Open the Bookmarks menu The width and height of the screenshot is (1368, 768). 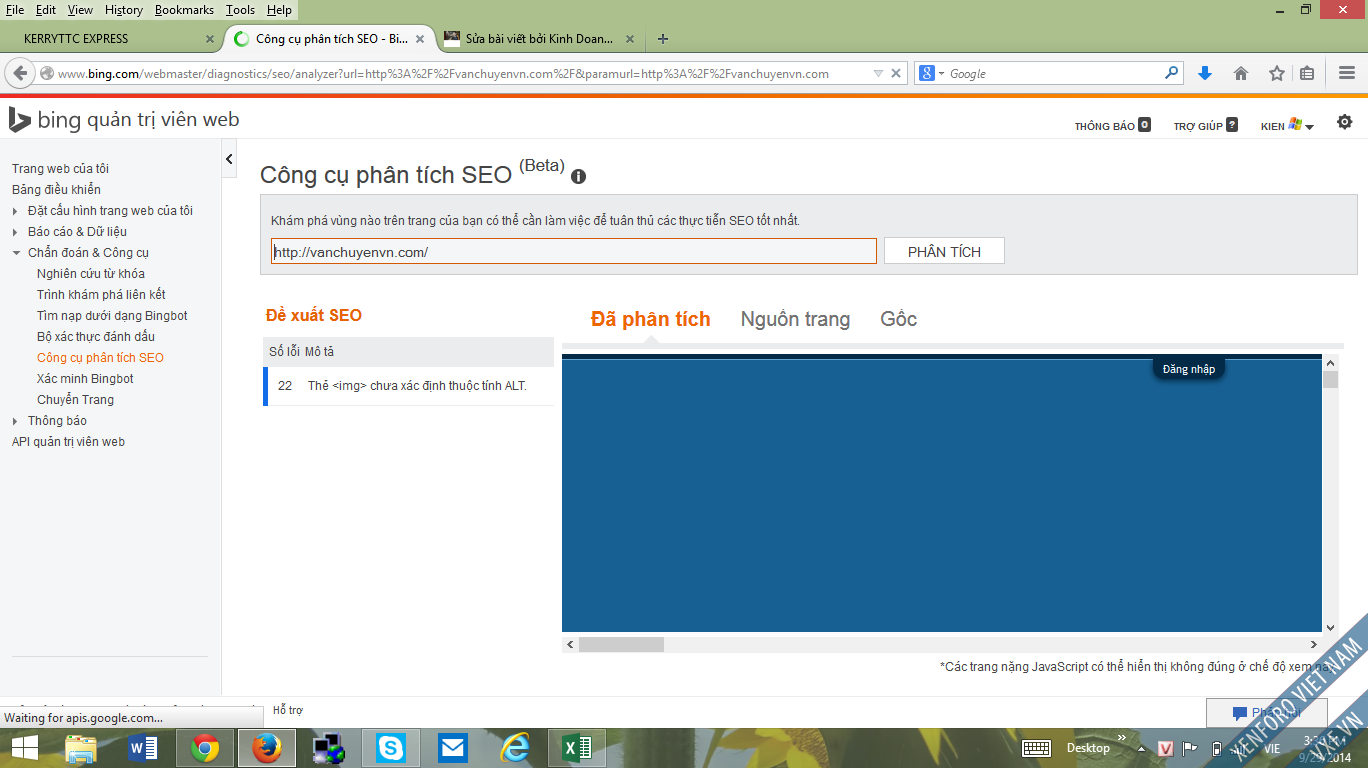coord(184,10)
